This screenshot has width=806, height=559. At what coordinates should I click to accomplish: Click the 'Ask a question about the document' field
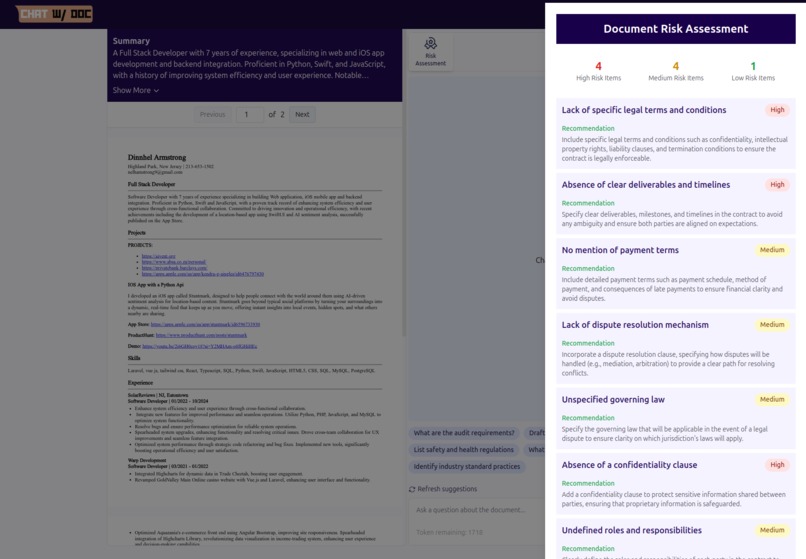(x=478, y=510)
